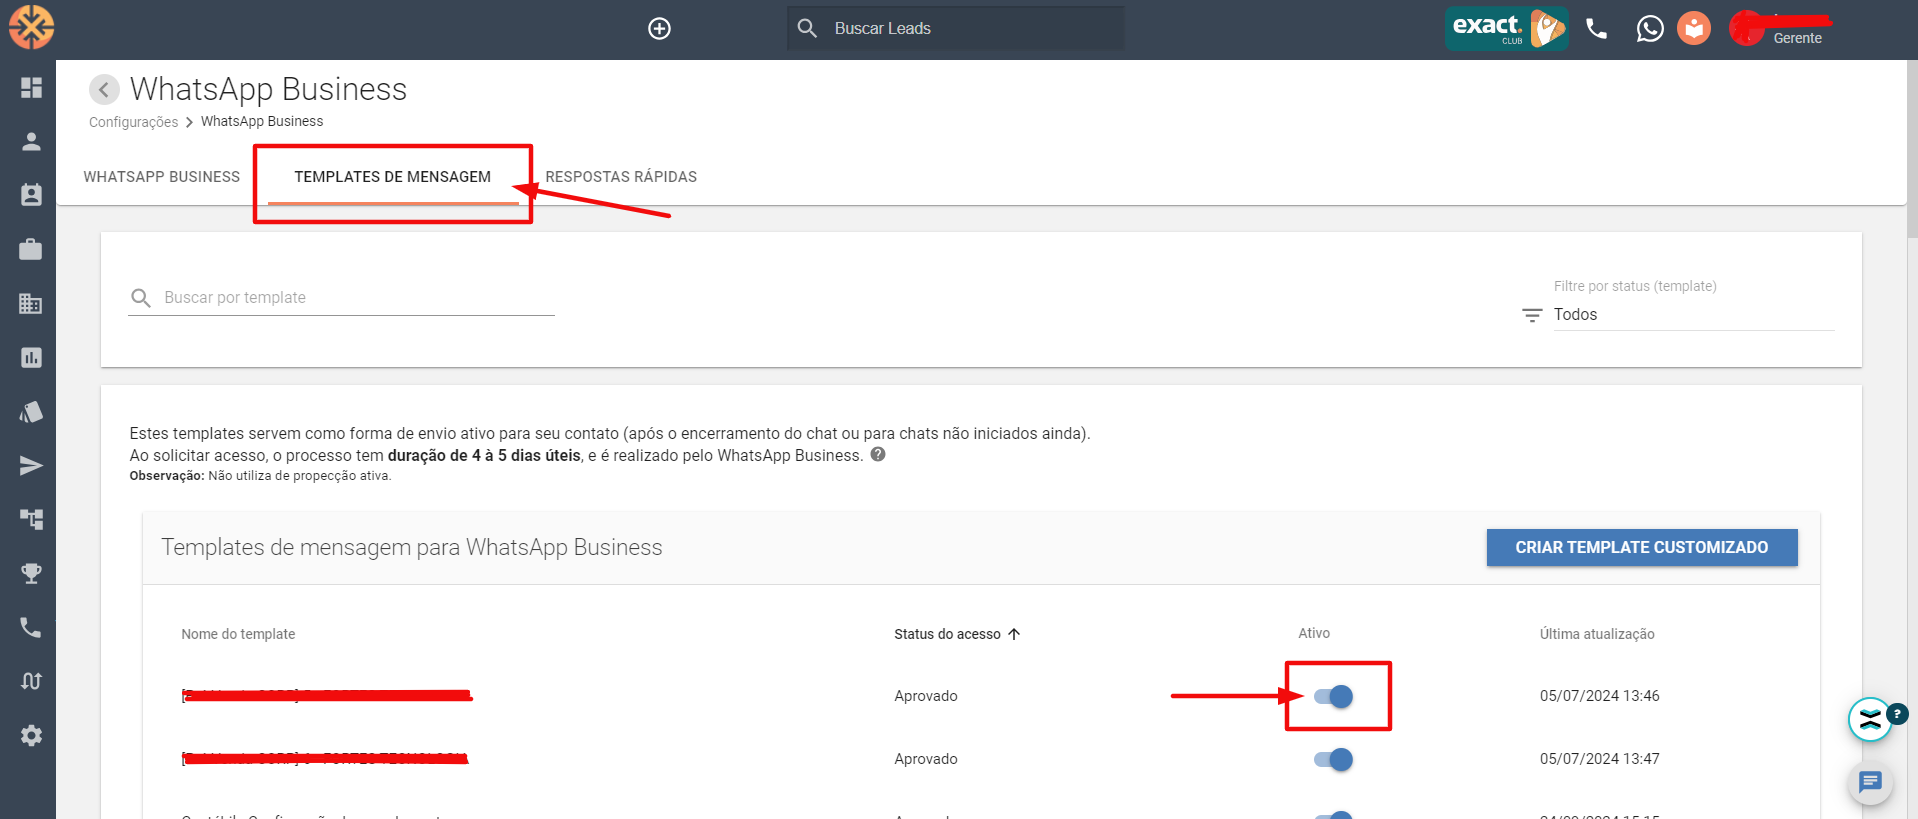Click the magnifier icon next to Buscar Leads
The height and width of the screenshot is (819, 1918).
pyautogui.click(x=807, y=28)
